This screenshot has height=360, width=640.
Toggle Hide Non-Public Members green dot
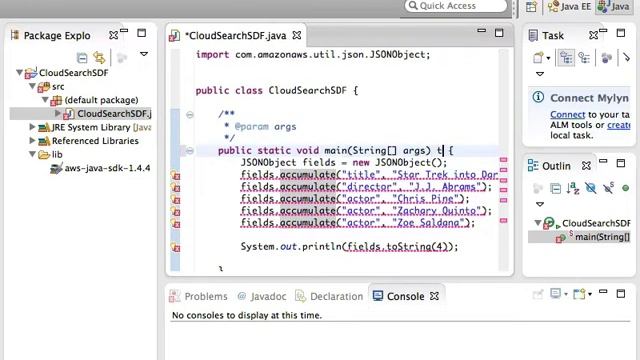[625, 189]
